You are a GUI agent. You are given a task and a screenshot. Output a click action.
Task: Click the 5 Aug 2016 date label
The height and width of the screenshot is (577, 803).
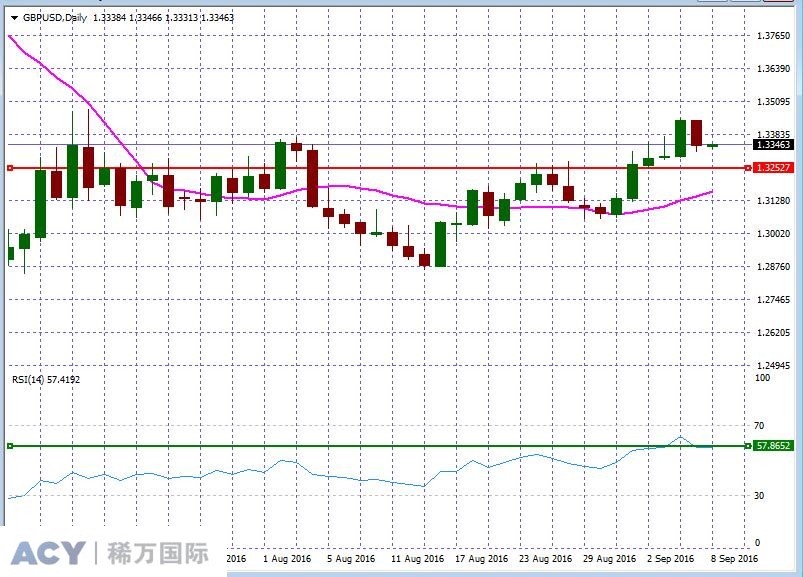click(351, 559)
